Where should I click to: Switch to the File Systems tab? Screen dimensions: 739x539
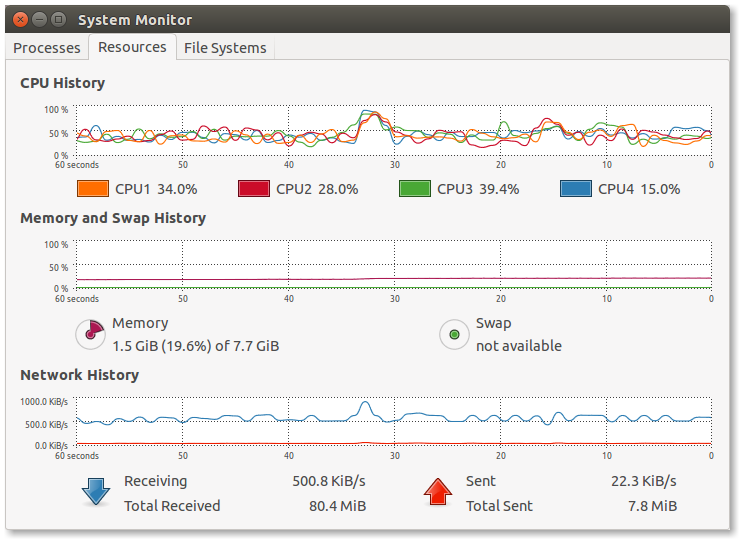[x=225, y=48]
